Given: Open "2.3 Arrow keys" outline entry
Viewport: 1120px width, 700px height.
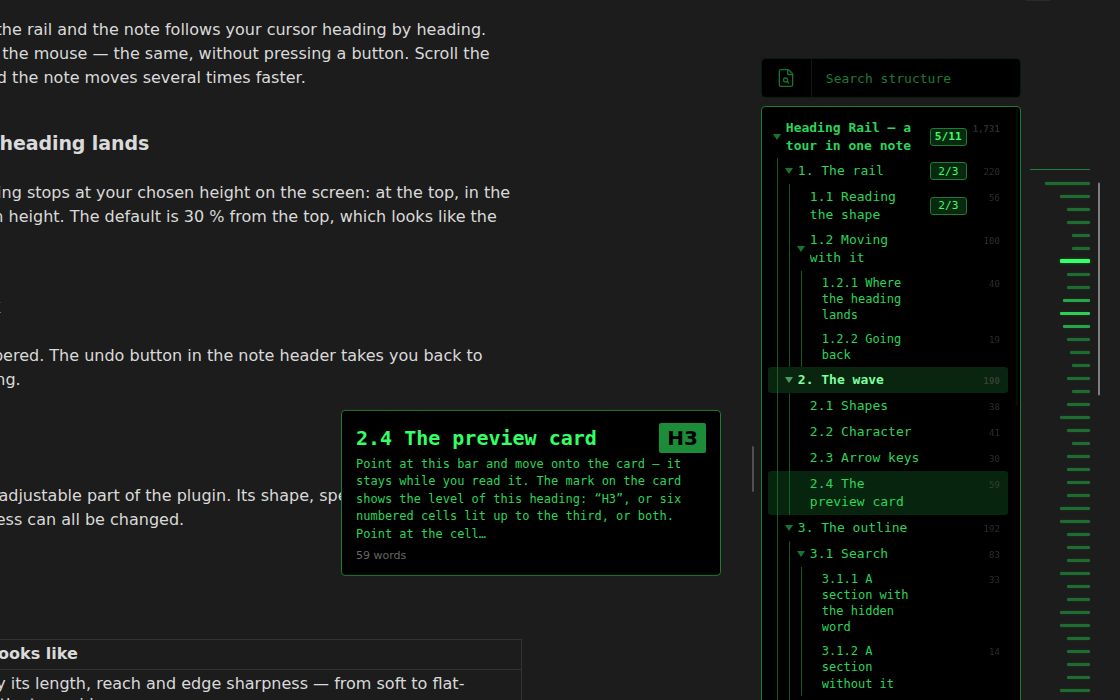Looking at the screenshot, I should pyautogui.click(x=864, y=458).
